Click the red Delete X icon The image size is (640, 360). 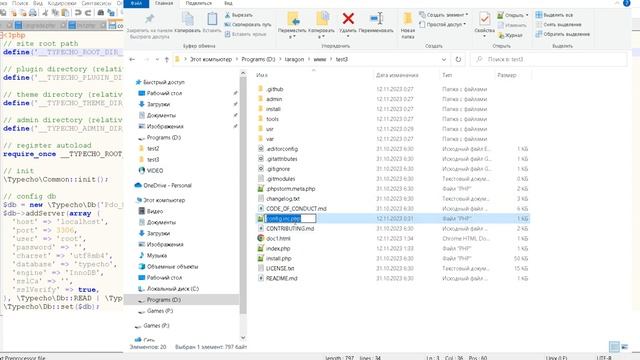coord(348,18)
